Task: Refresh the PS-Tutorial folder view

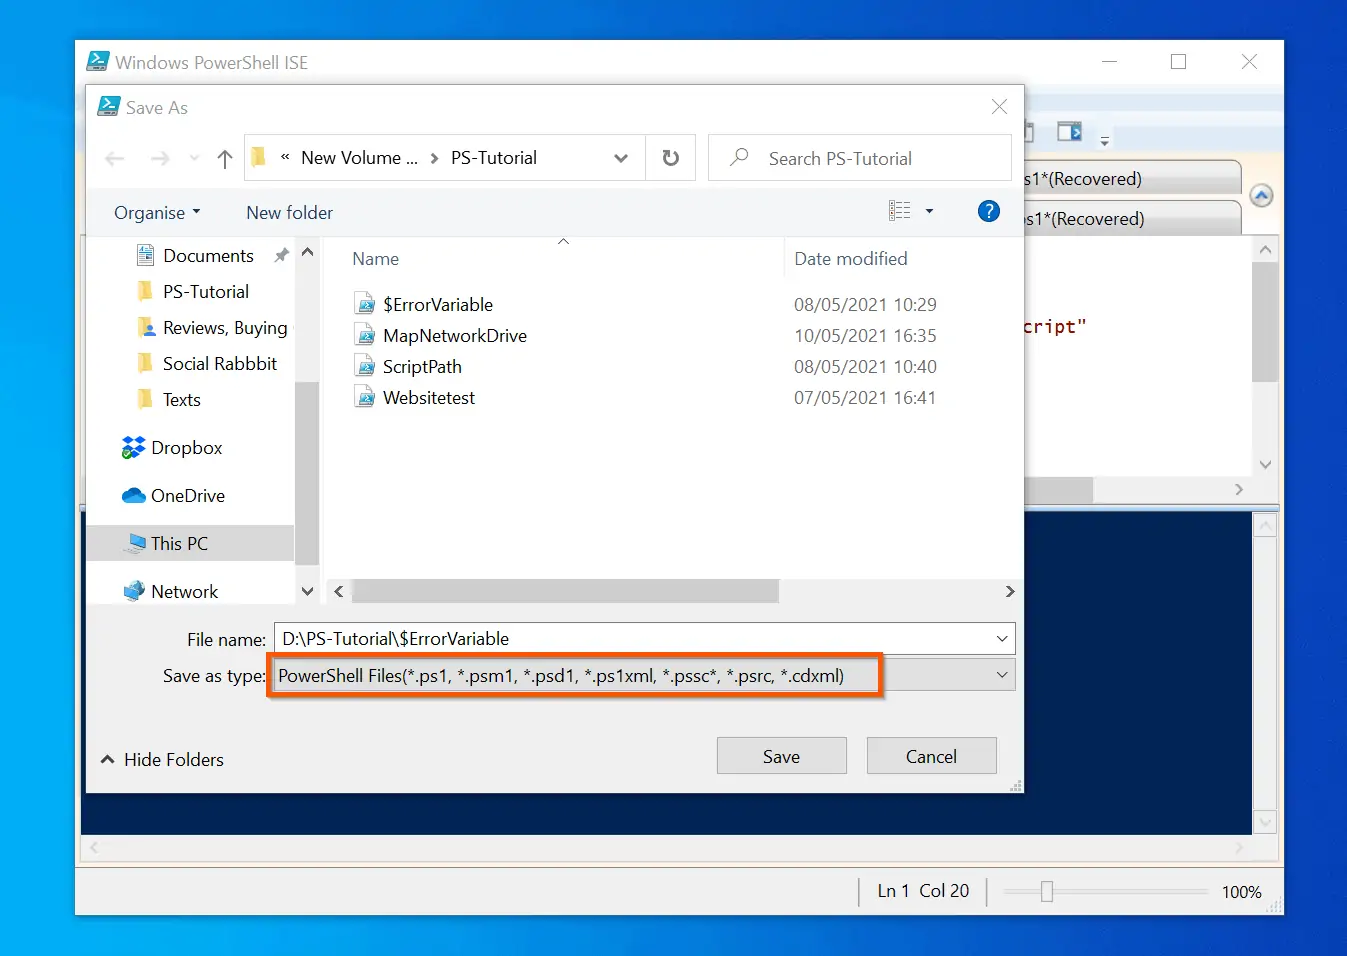Action: (671, 158)
